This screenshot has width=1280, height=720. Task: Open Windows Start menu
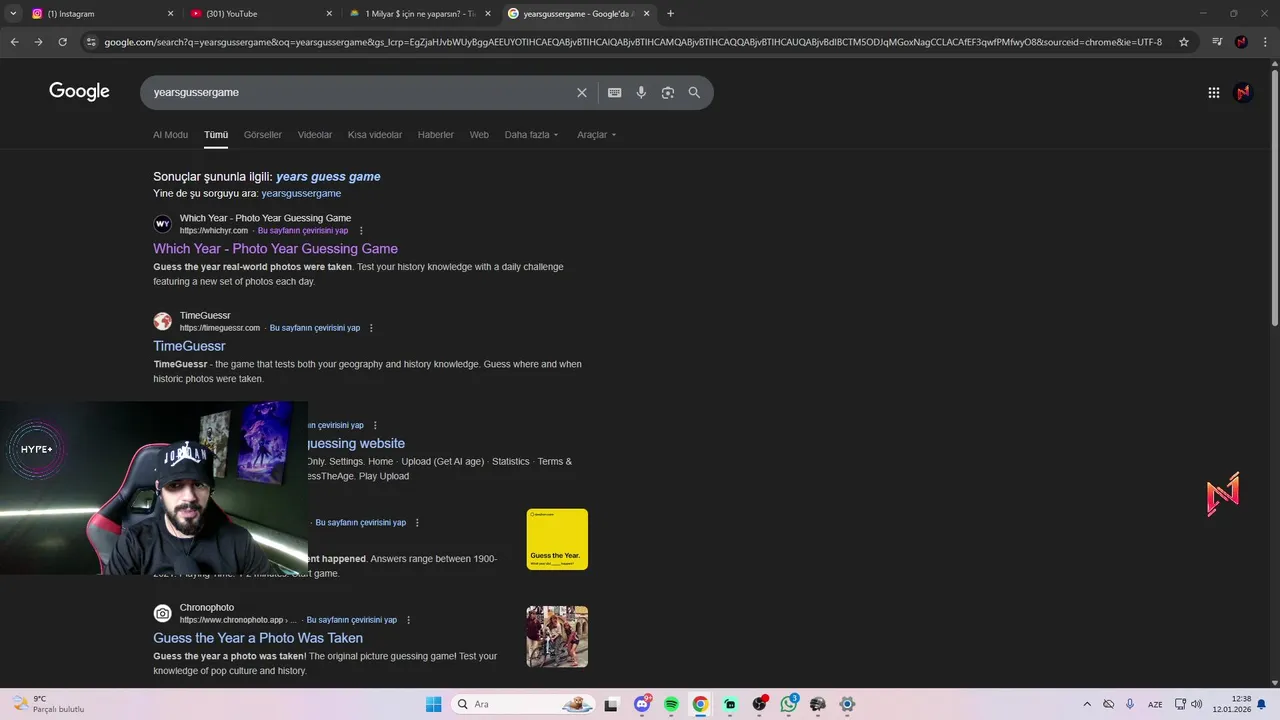click(x=433, y=704)
